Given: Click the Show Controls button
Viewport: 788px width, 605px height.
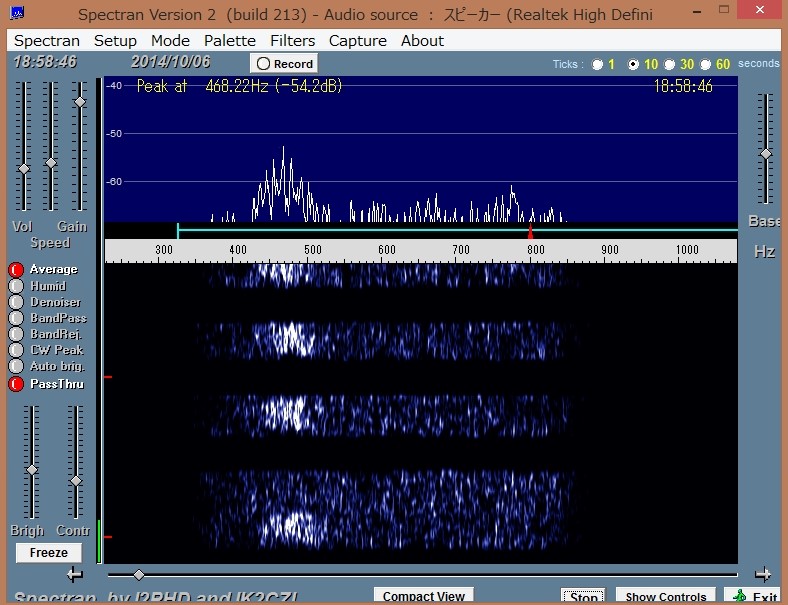Looking at the screenshot, I should pos(666,596).
